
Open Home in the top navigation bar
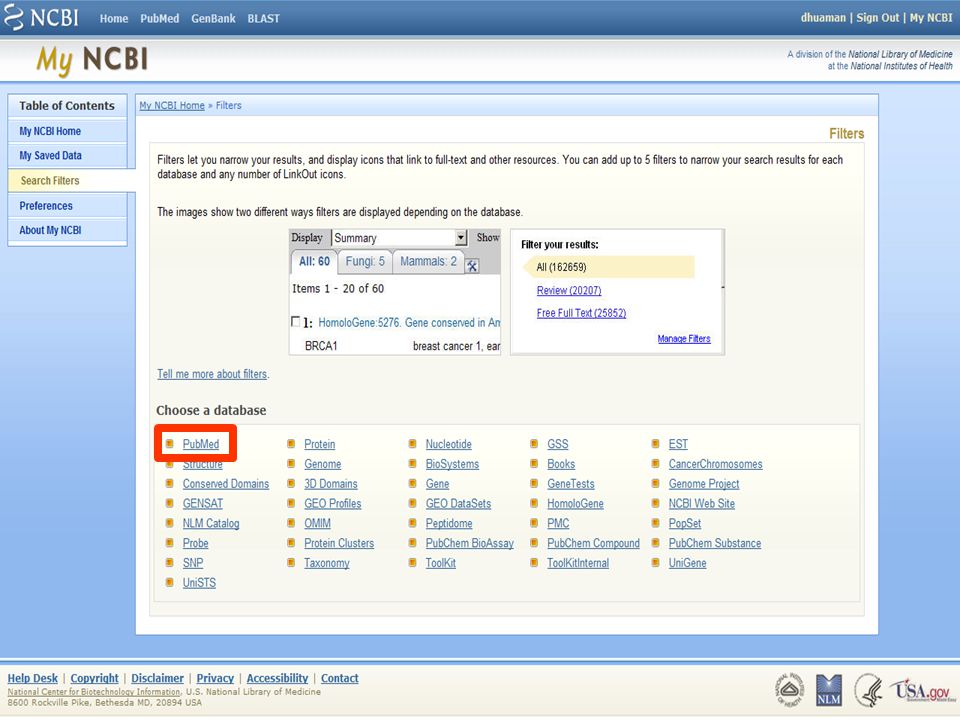(x=114, y=18)
